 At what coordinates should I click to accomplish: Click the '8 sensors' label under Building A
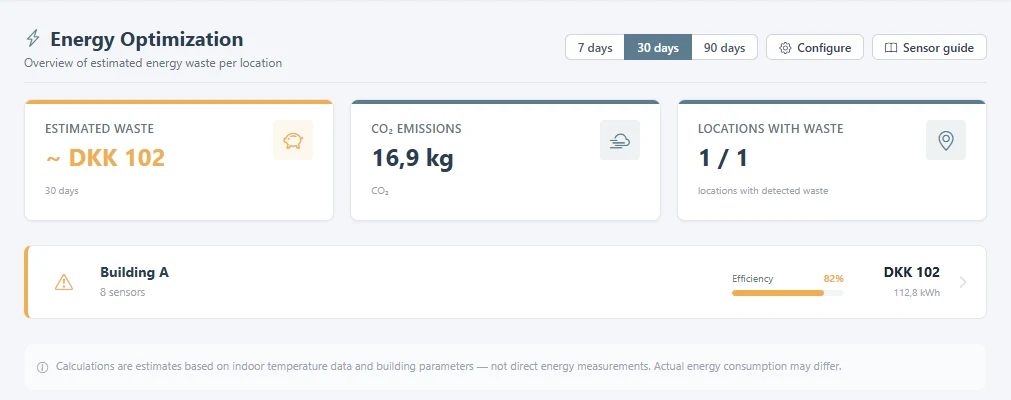tap(123, 292)
